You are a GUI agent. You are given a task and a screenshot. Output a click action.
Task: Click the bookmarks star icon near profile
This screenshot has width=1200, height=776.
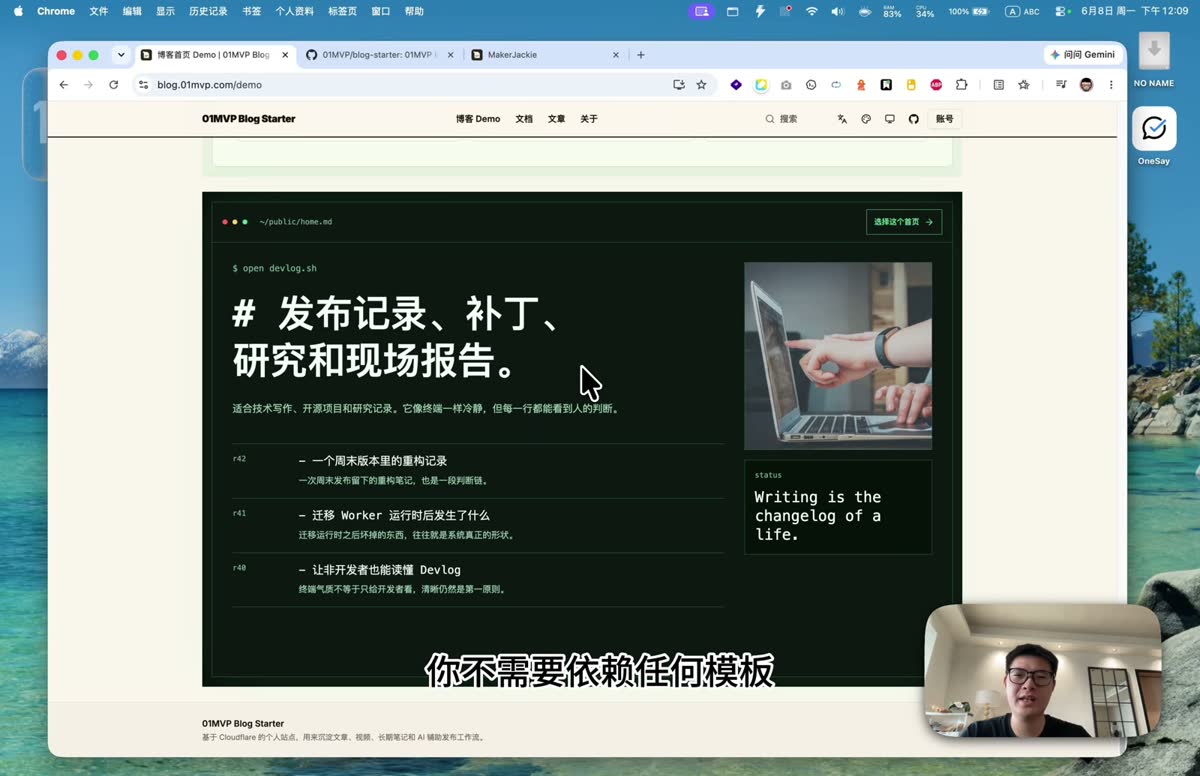pos(1023,85)
